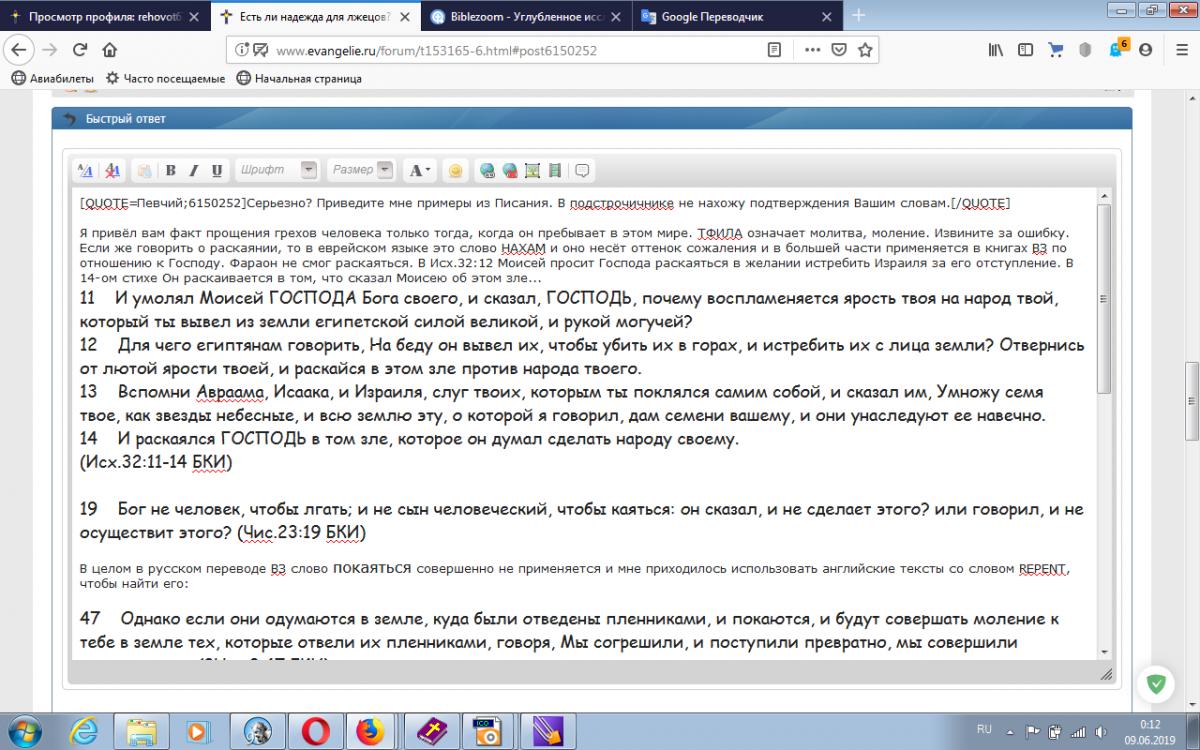
Task: Apply italic formatting to the text
Action: pyautogui.click(x=194, y=170)
